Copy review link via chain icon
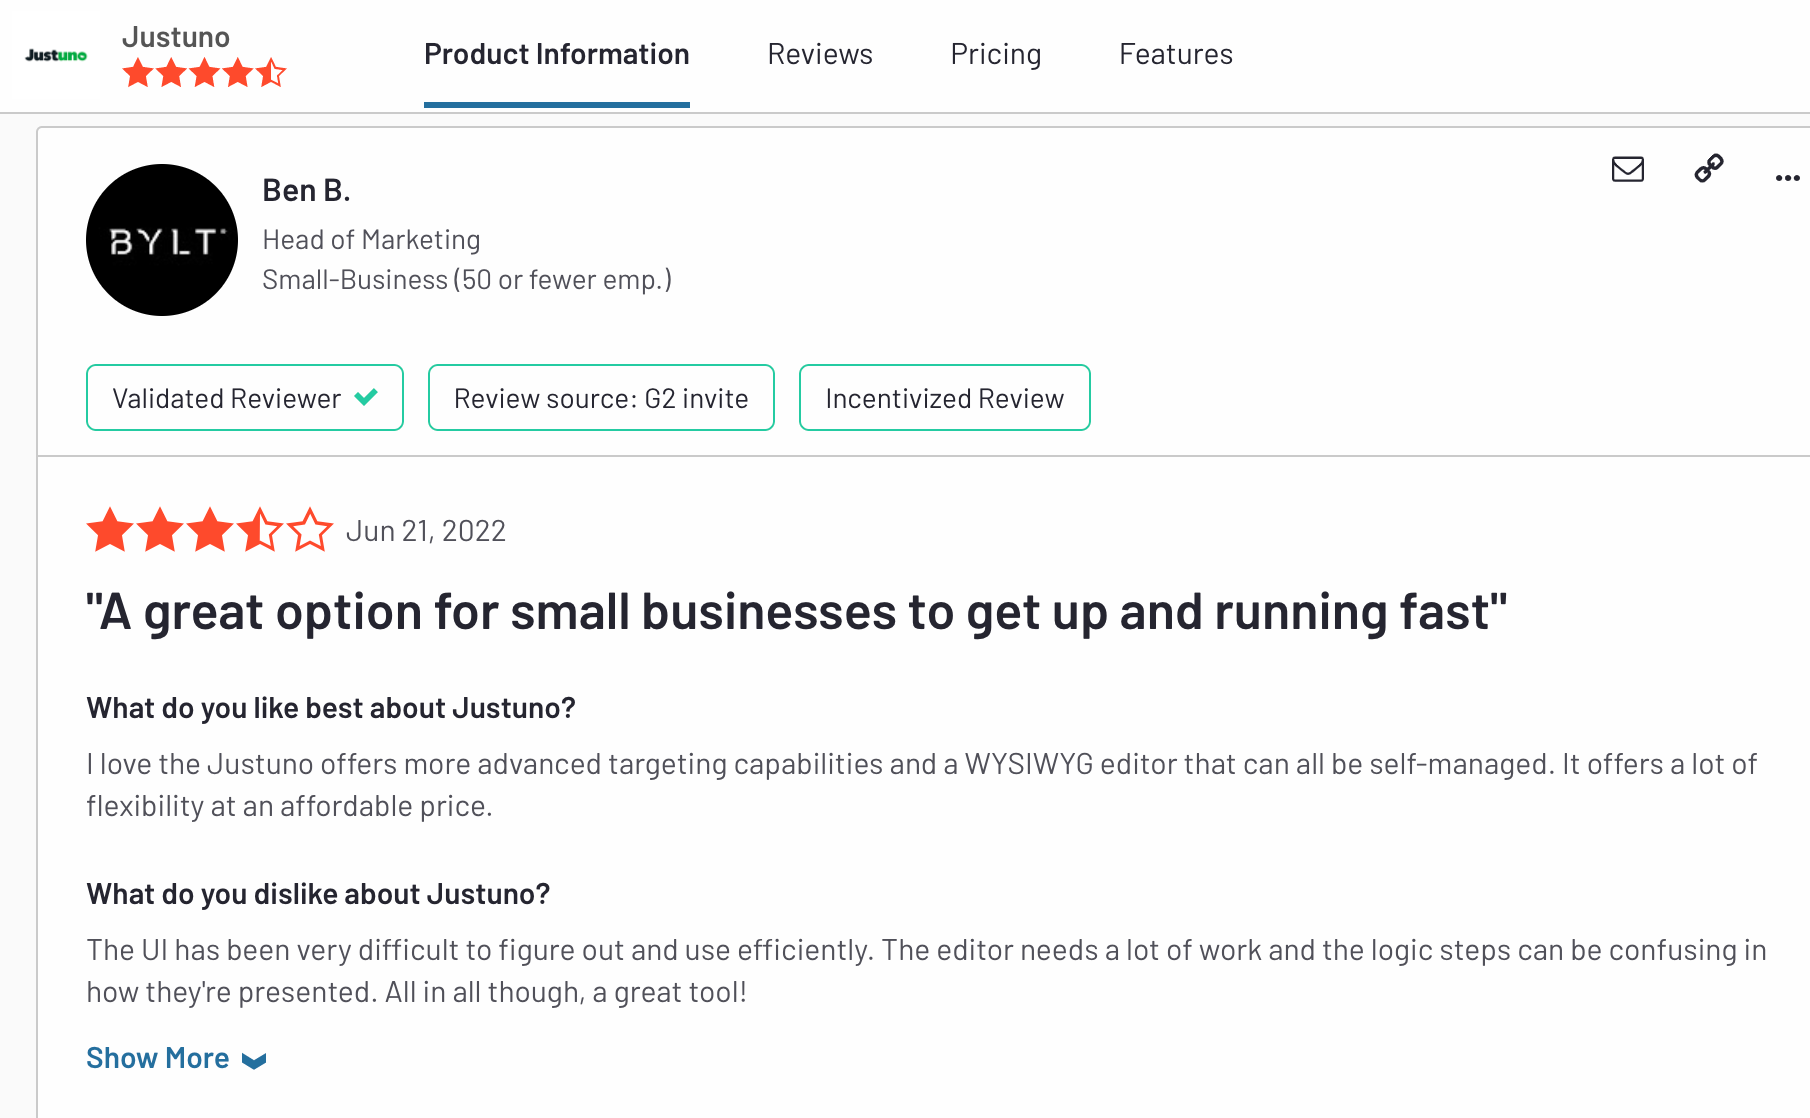 1708,168
